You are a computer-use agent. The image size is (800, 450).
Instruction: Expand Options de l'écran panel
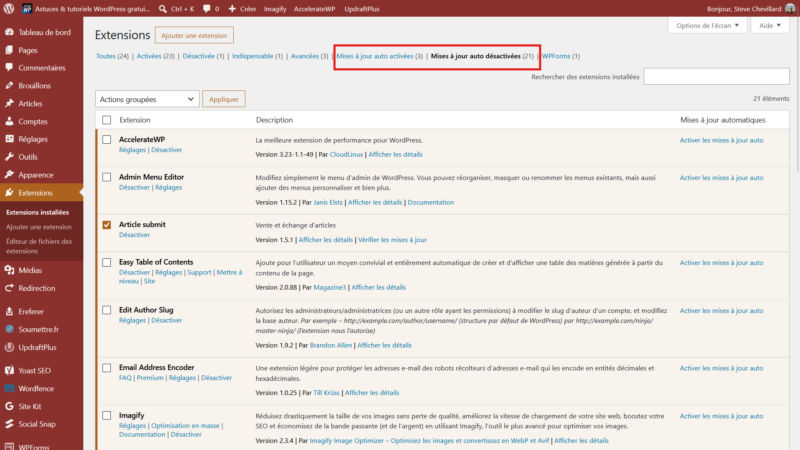(707, 26)
